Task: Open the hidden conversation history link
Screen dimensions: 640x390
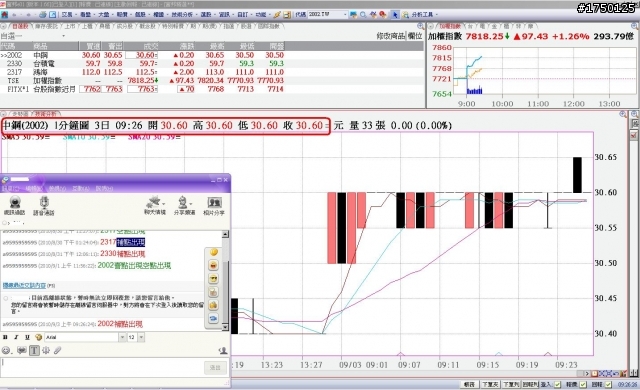Action: [24, 285]
